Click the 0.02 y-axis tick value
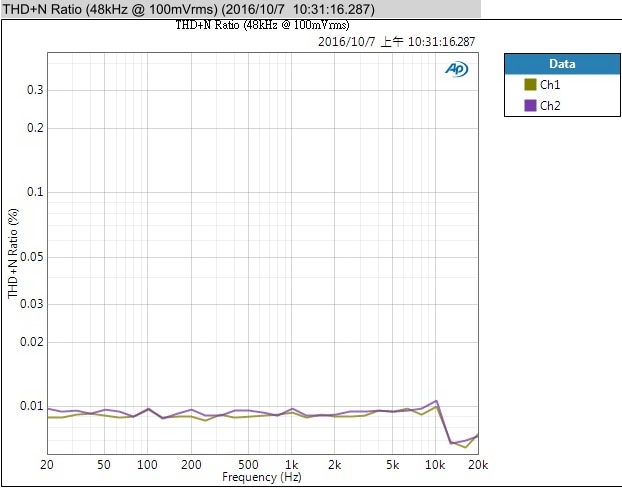This screenshot has height=488, width=622. pyautogui.click(x=31, y=342)
